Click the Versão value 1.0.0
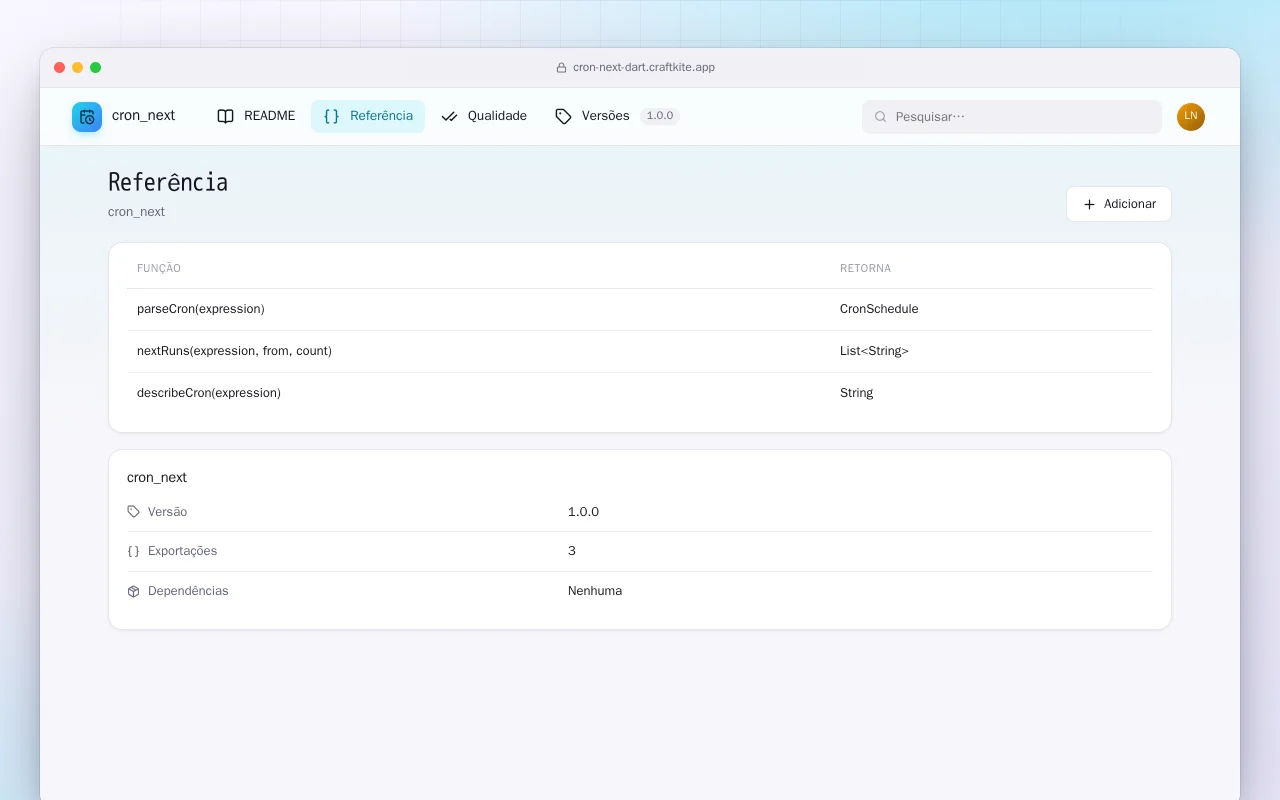Image resolution: width=1280 pixels, height=800 pixels. [x=583, y=512]
